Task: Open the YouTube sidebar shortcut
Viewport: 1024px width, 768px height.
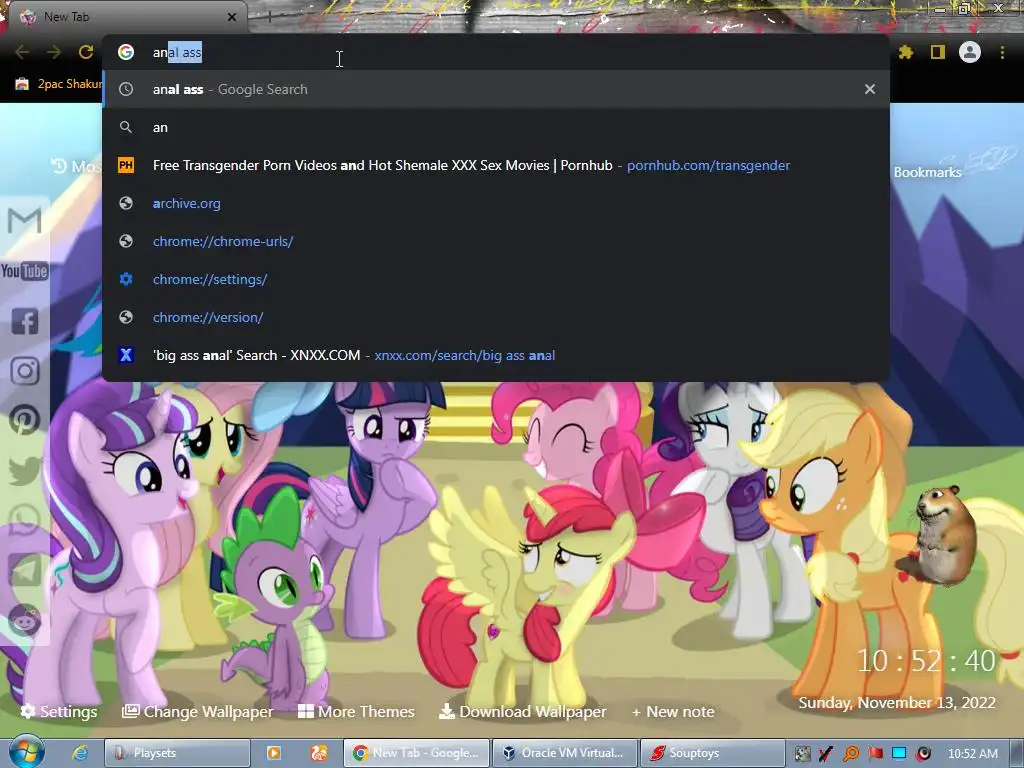Action: point(24,271)
